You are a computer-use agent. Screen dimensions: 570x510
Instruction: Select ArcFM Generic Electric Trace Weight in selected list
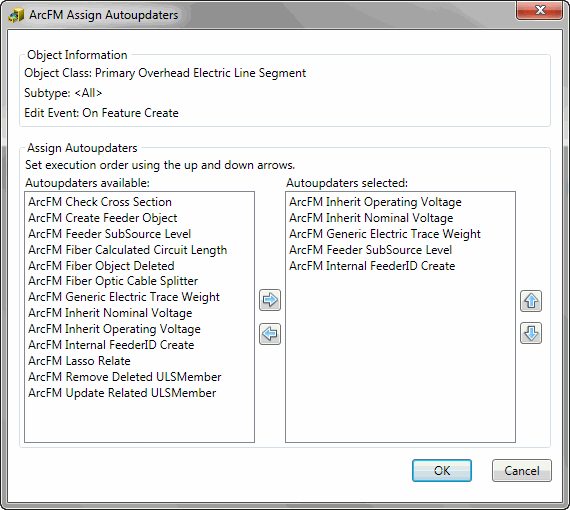click(x=385, y=234)
